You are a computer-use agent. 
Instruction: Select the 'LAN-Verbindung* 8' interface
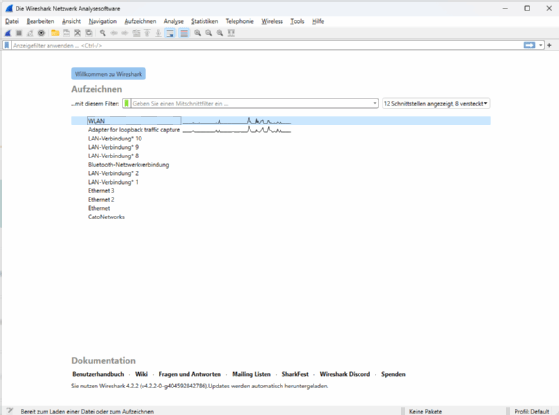[x=113, y=156]
